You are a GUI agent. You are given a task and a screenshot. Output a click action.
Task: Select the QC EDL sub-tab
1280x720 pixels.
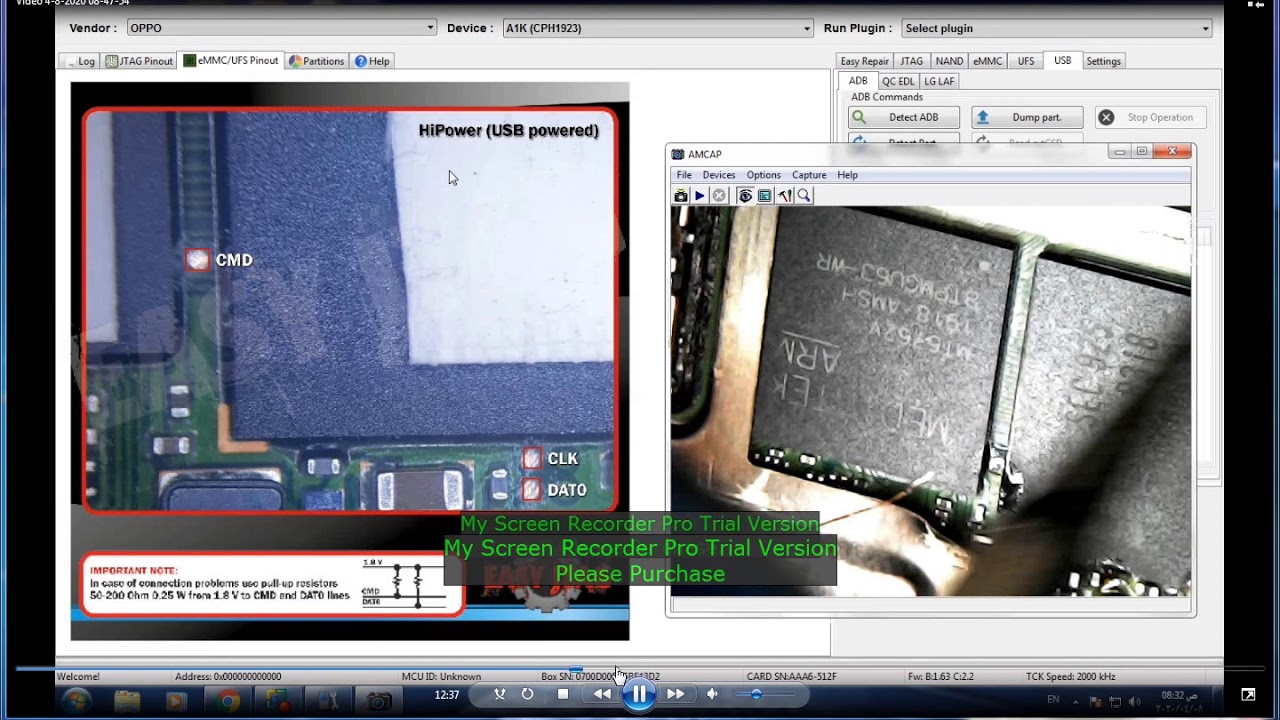[898, 81]
